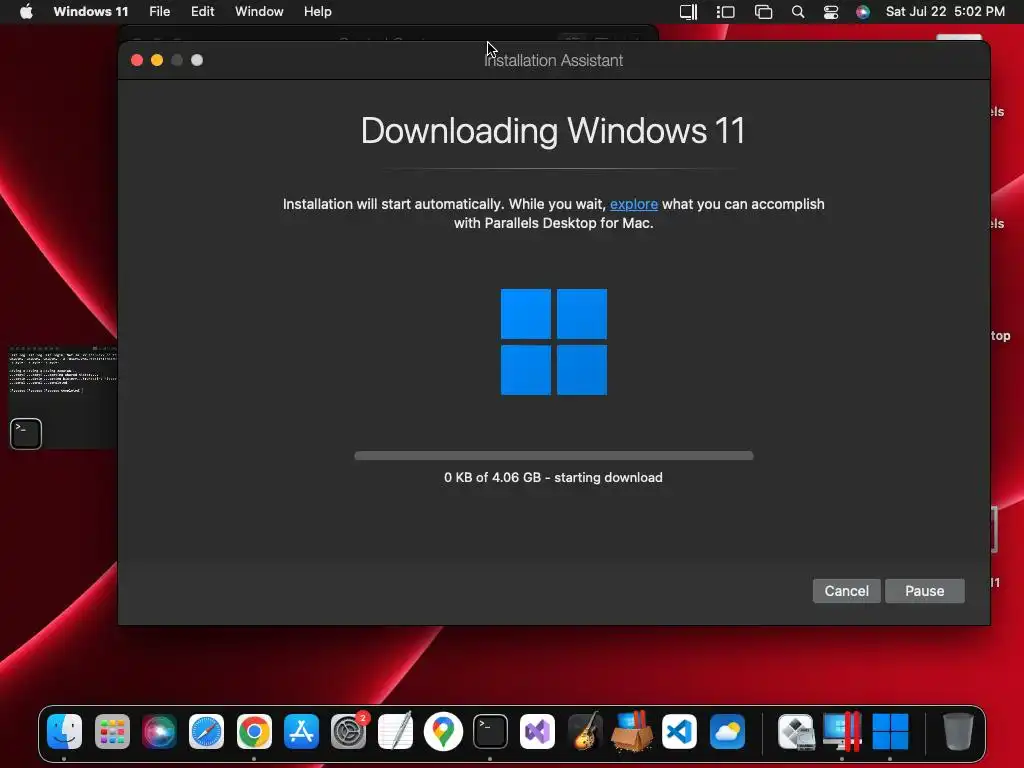Open the Window menu

[259, 11]
